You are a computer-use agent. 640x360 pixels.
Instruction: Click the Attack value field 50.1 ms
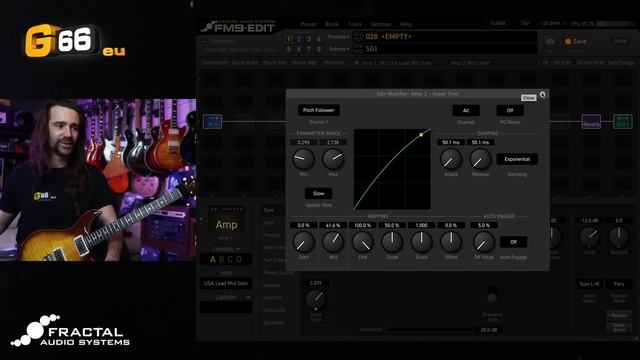tap(451, 142)
